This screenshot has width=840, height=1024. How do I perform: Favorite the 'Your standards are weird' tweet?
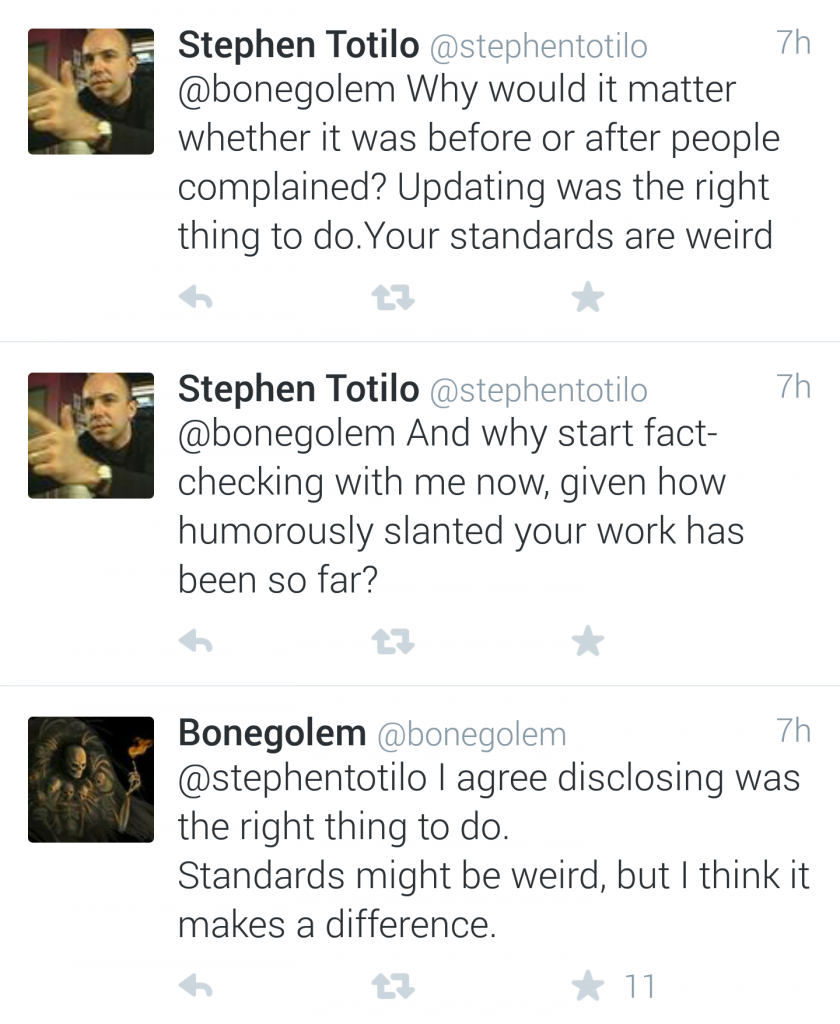pyautogui.click(x=587, y=297)
